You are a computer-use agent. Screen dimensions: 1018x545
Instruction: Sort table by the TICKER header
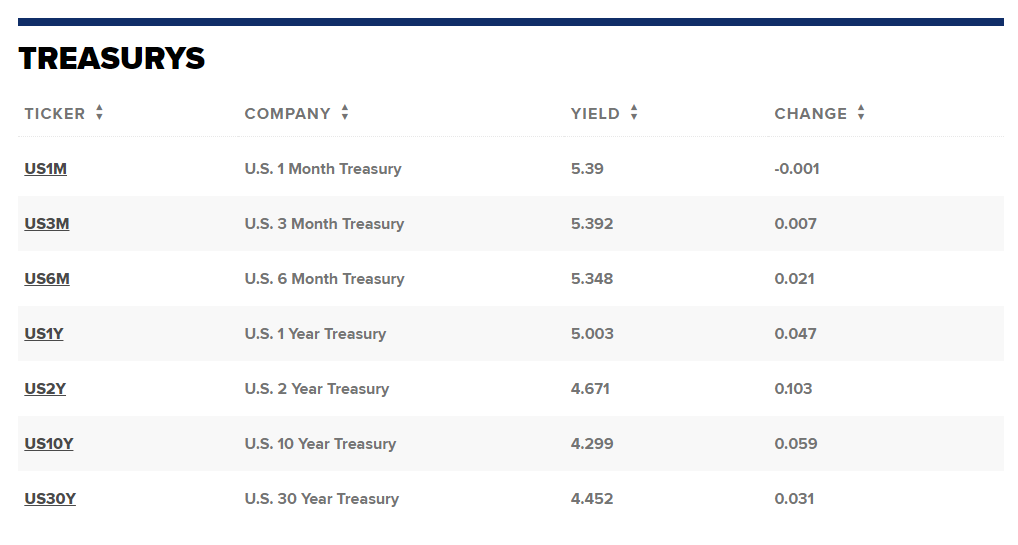[55, 113]
